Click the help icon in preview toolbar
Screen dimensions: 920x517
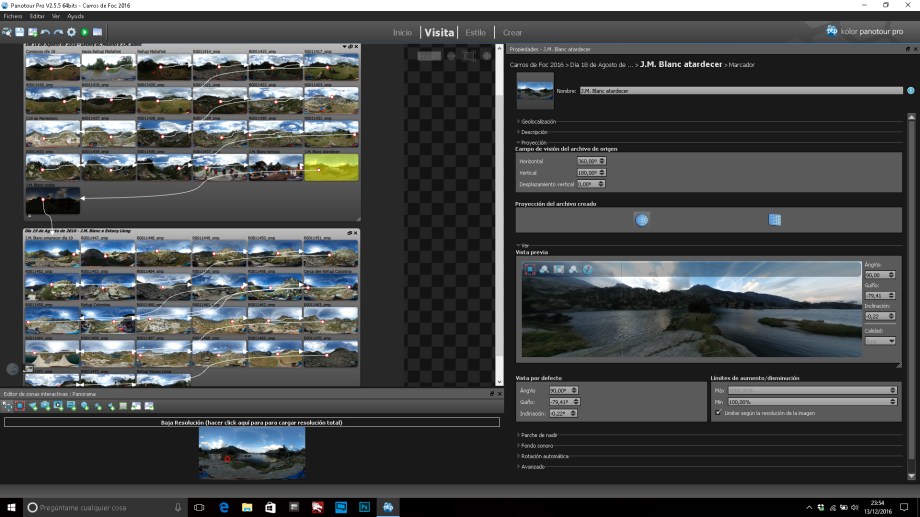point(587,269)
